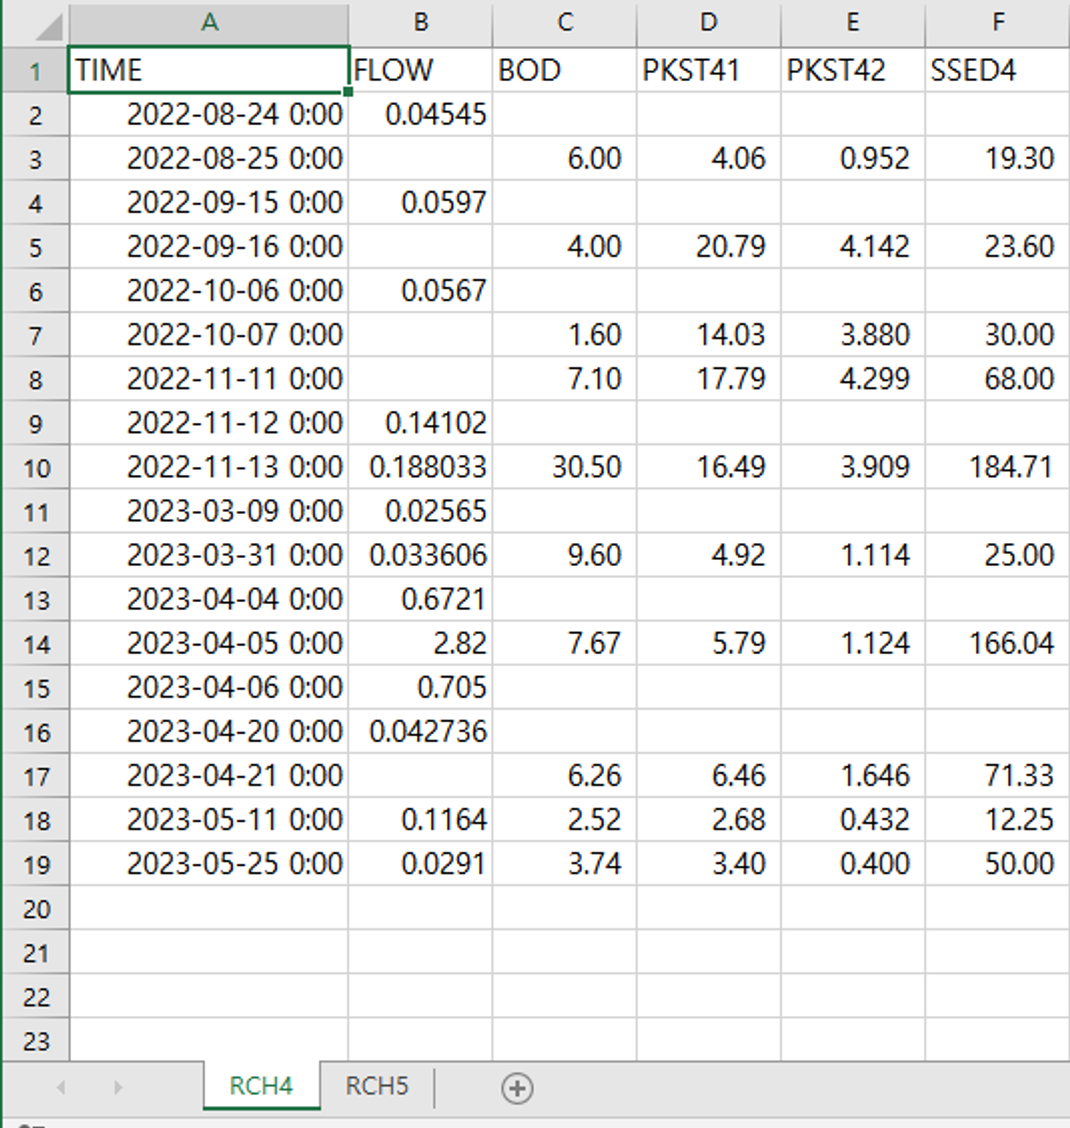Select row 10 header
Screen dimensions: 1070x1128
pyautogui.click(x=36, y=468)
